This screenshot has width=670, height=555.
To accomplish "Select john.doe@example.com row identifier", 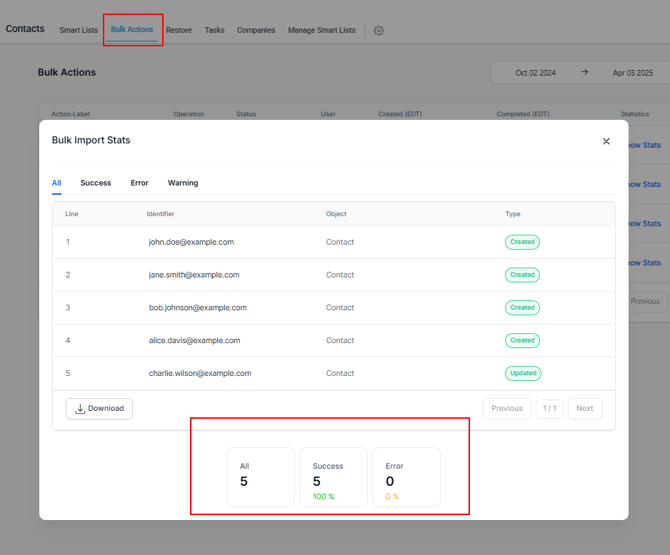I will pos(191,242).
